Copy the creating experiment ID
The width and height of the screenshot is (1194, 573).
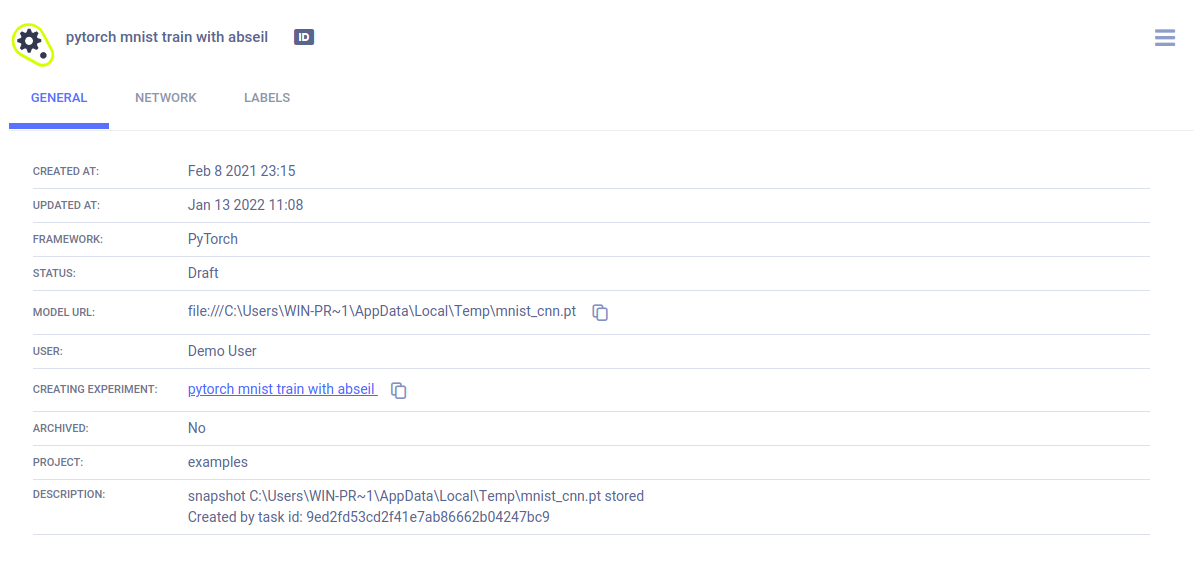click(399, 390)
